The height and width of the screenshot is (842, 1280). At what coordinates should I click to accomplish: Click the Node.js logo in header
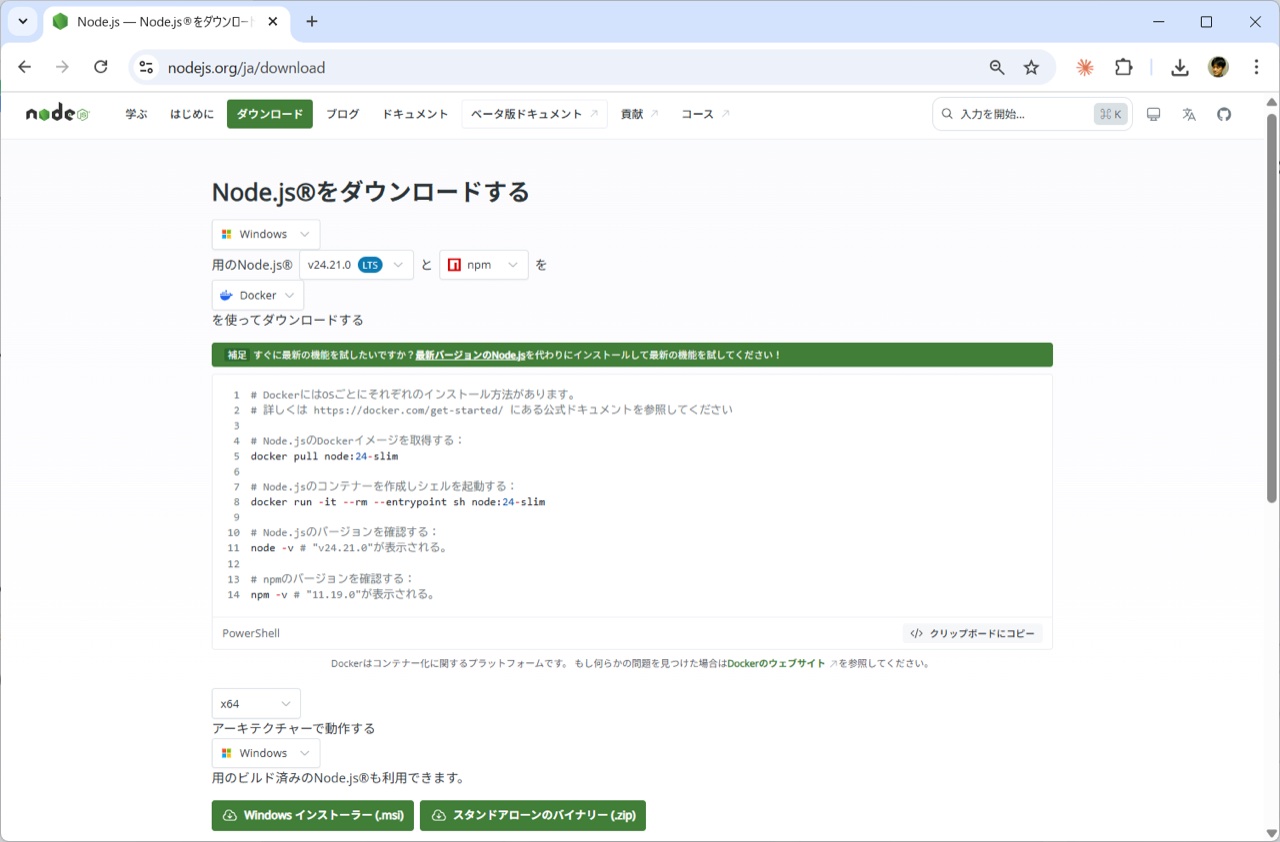click(58, 114)
